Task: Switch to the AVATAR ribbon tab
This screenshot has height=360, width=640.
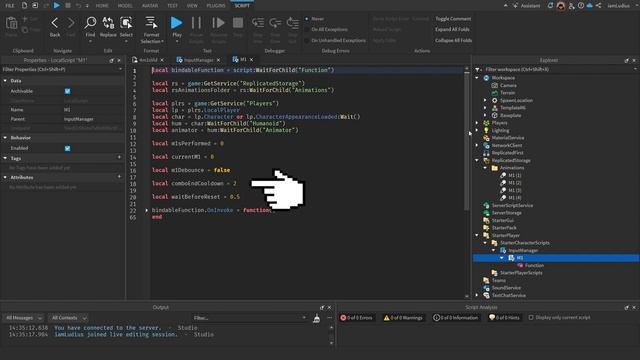Action: (x=150, y=6)
